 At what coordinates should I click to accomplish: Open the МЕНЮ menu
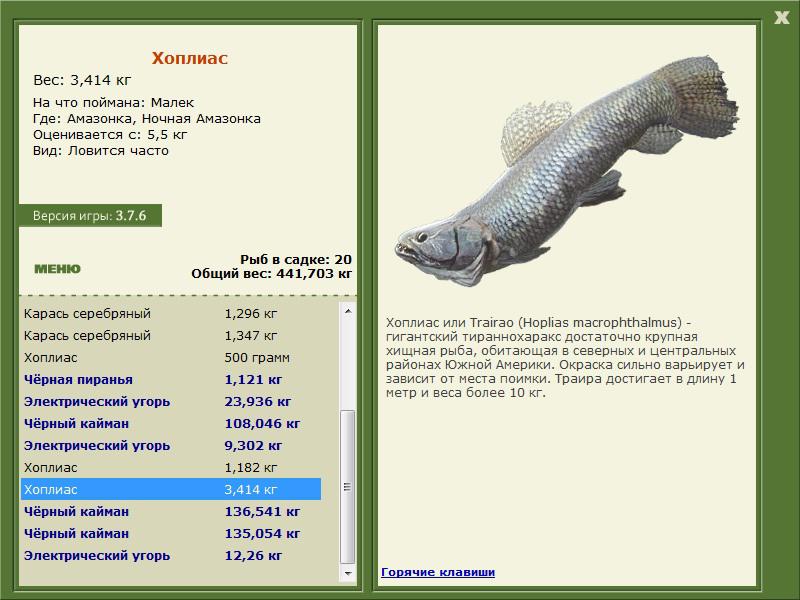(57, 269)
